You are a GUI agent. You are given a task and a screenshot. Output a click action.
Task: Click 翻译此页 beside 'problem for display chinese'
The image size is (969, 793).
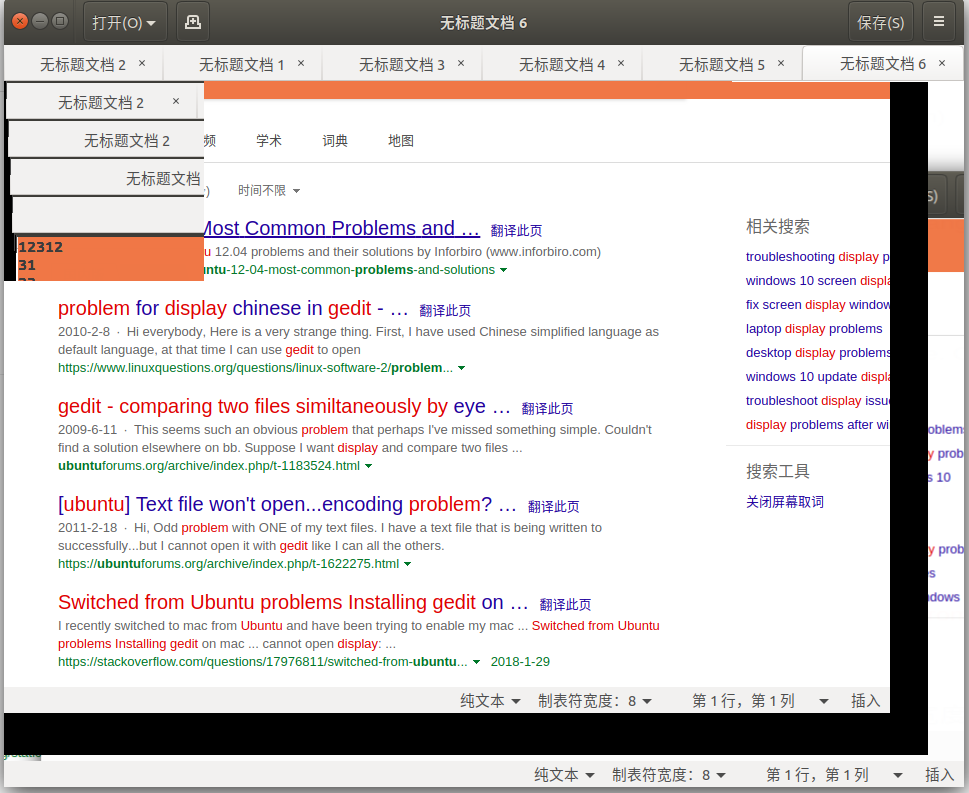coord(445,310)
